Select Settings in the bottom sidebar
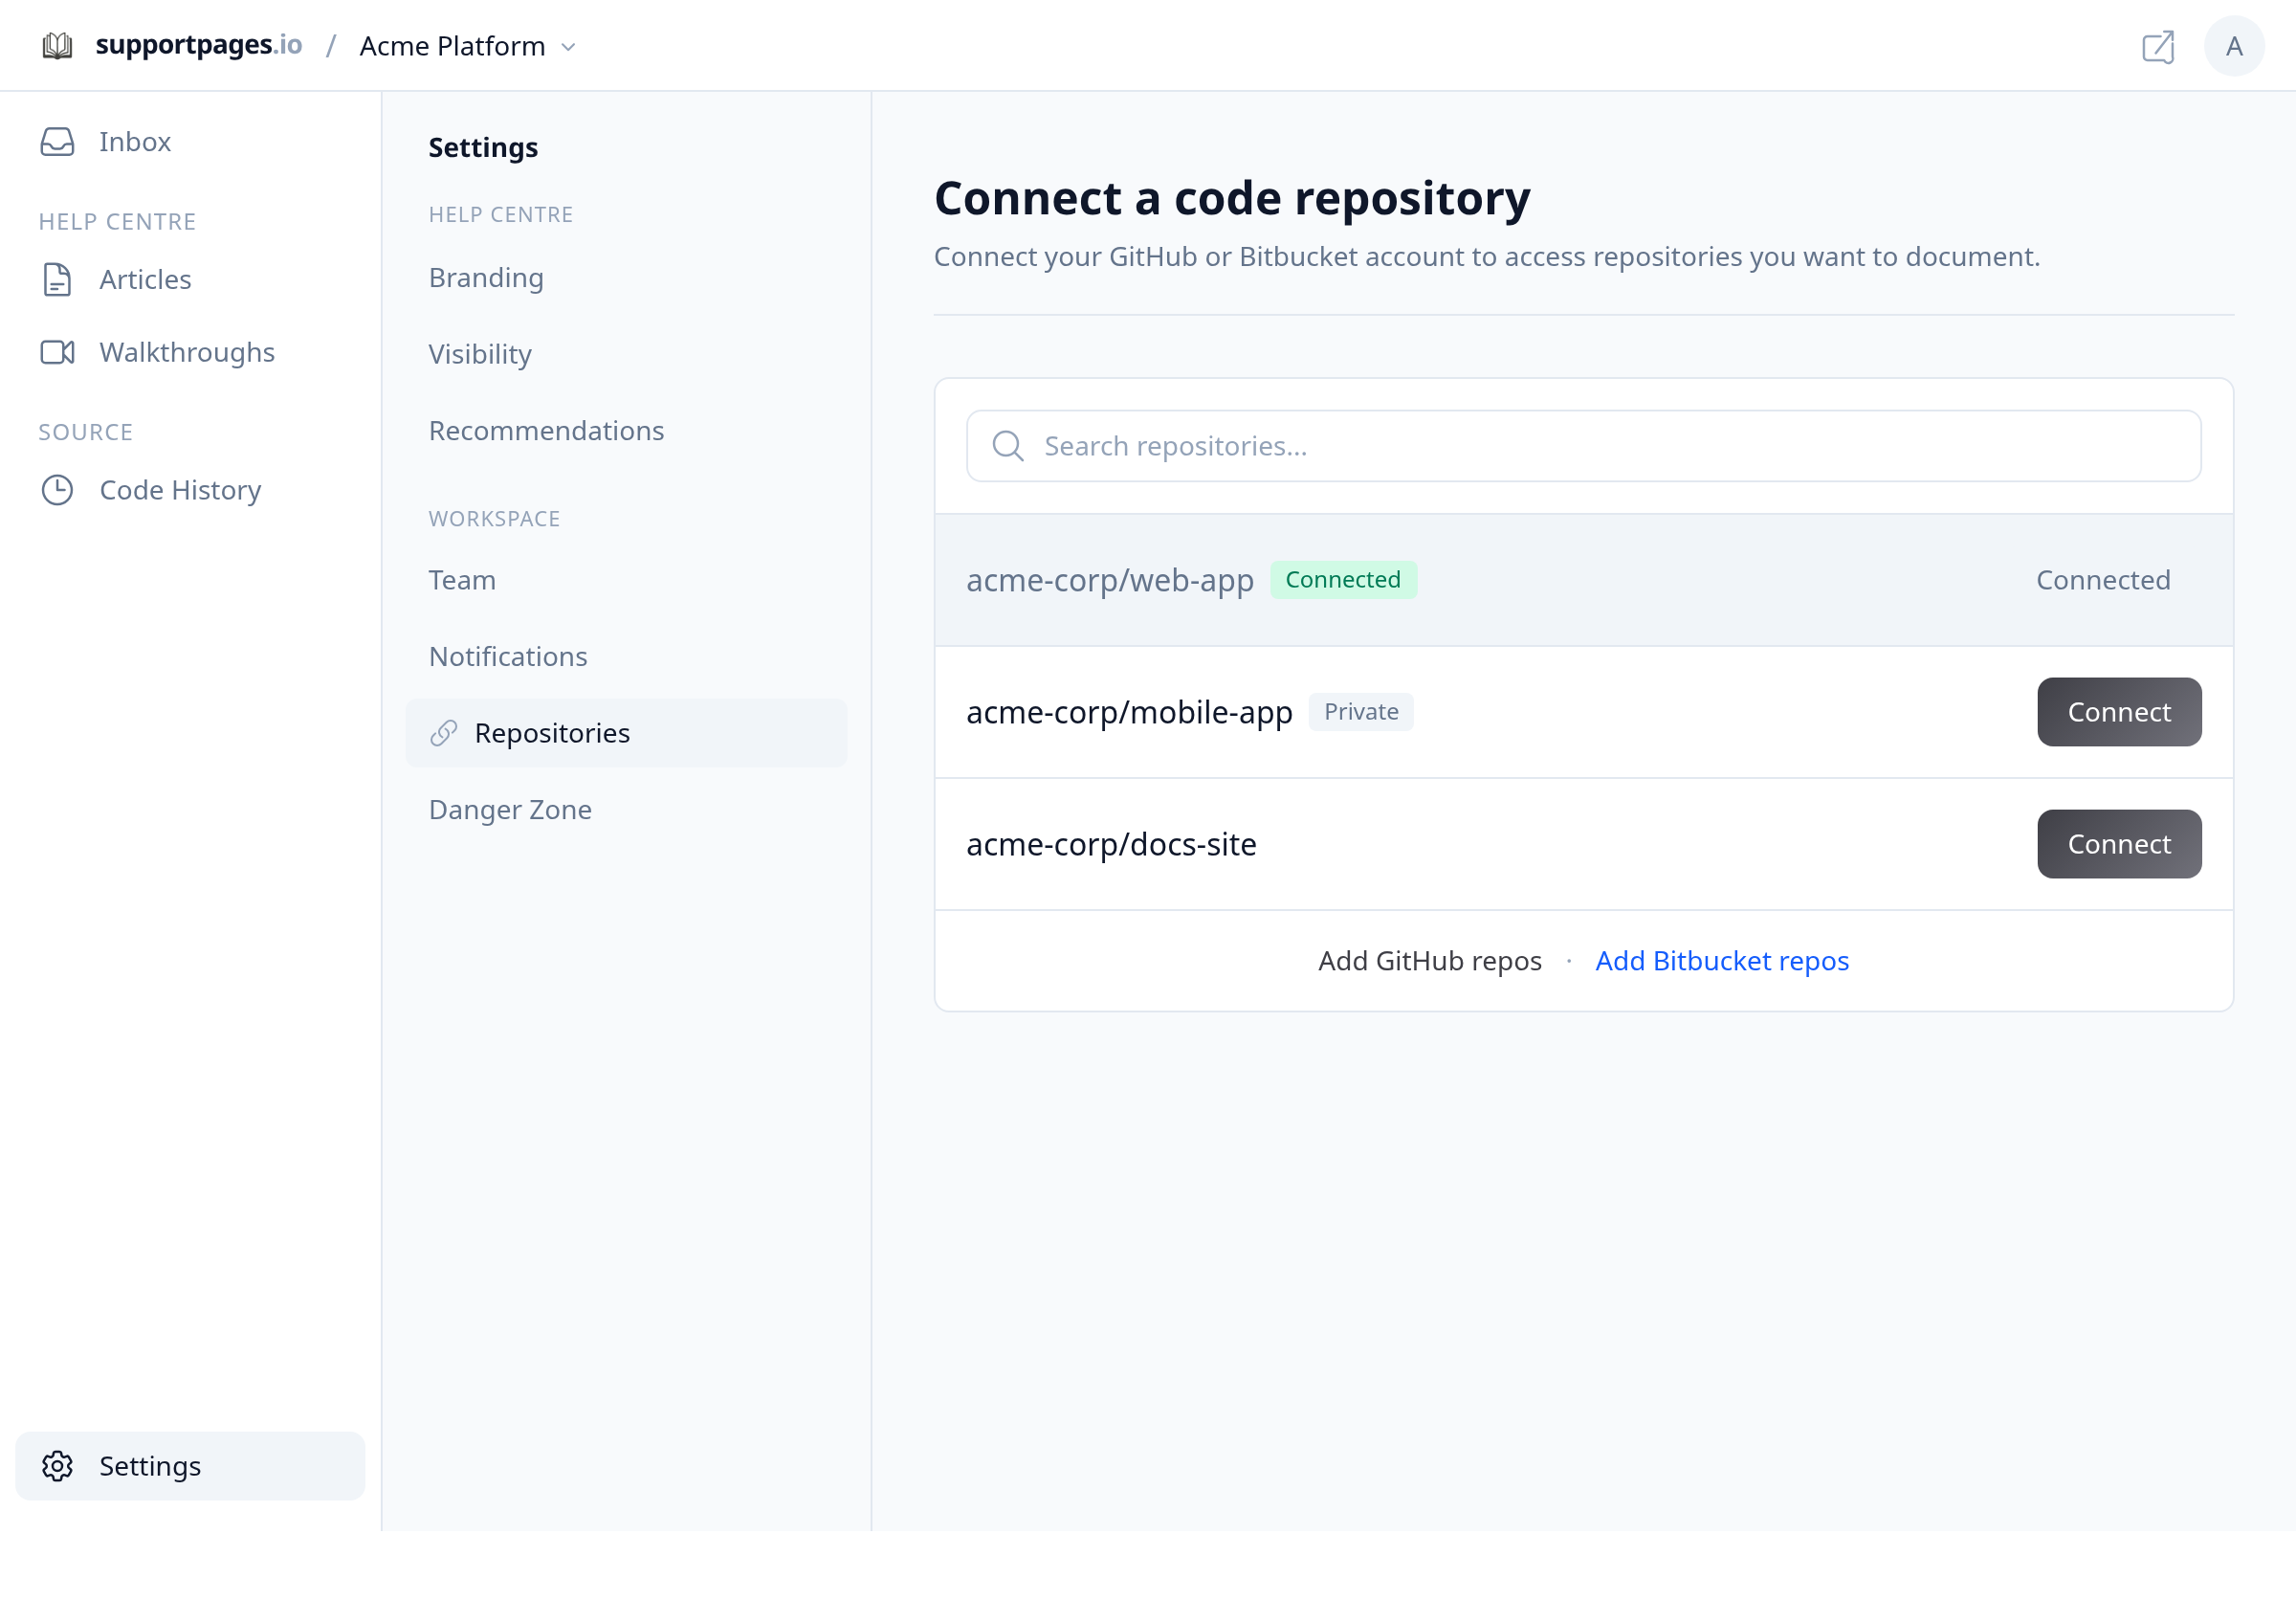 pyautogui.click(x=190, y=1466)
